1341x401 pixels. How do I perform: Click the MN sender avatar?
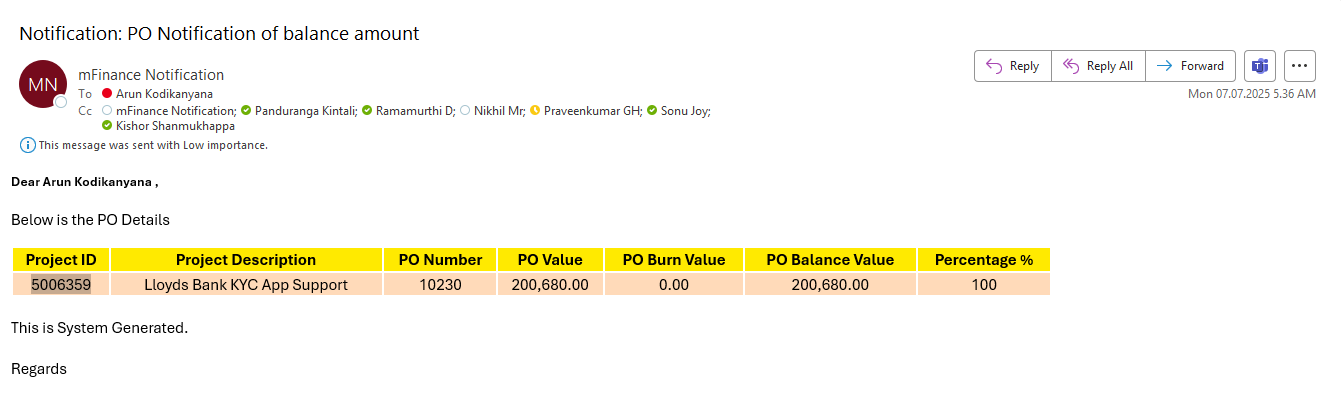pos(43,84)
